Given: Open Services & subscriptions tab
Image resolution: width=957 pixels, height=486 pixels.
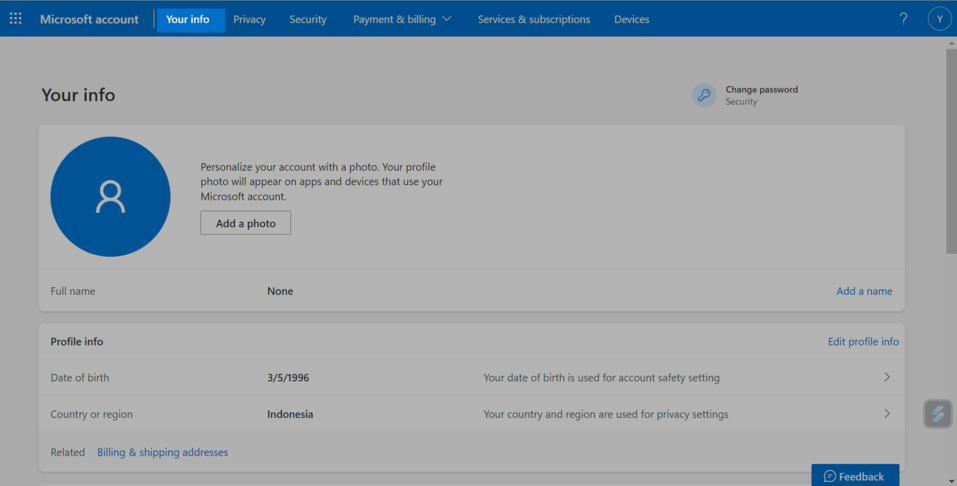Looking at the screenshot, I should (534, 19).
